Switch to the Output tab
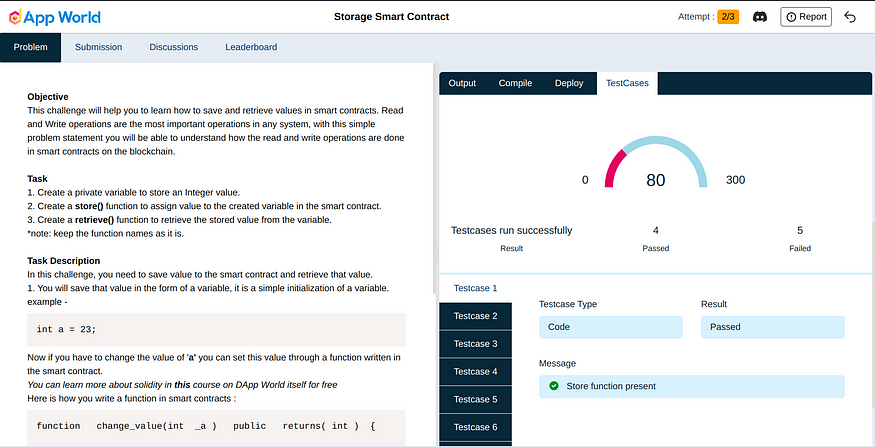The image size is (875, 447). click(x=462, y=83)
